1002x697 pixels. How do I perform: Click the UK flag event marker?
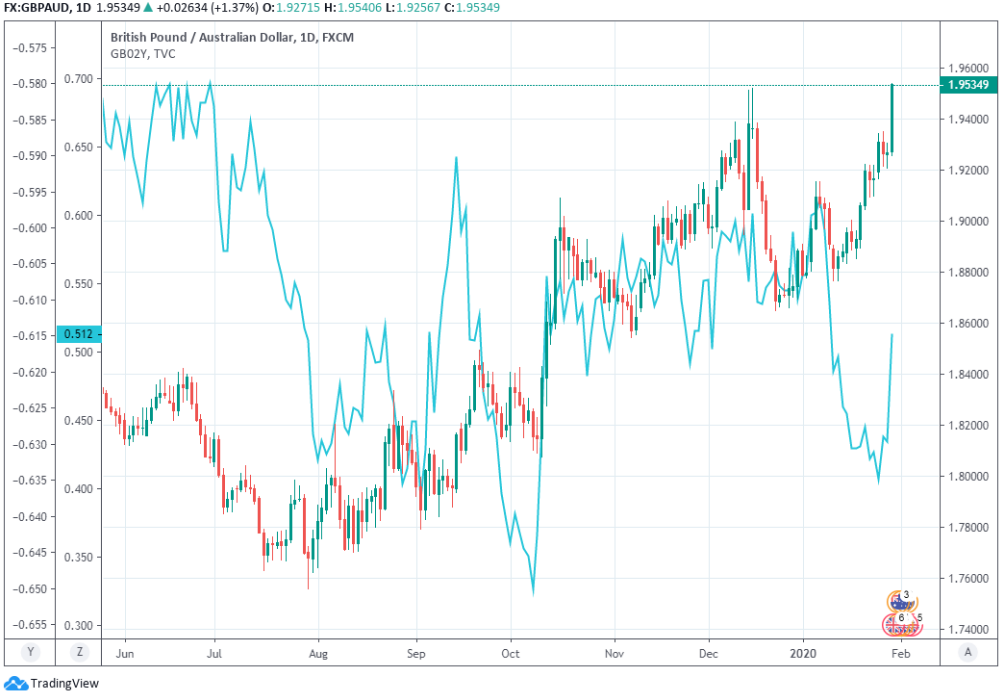(902, 624)
